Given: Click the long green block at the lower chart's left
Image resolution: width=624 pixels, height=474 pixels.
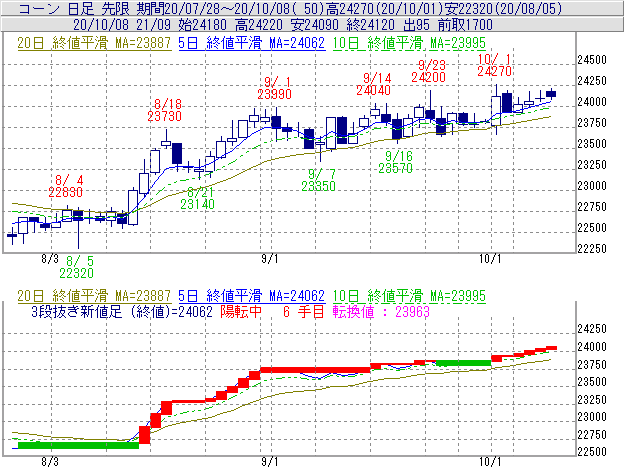Looking at the screenshot, I should coord(78,445).
